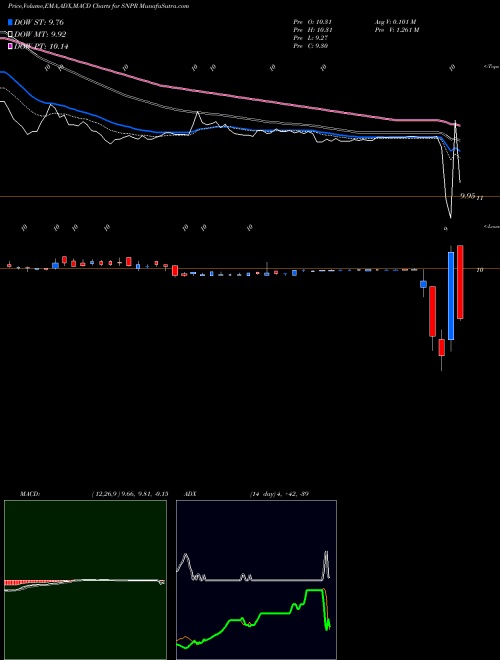Open the dark blue ADX indicator panel
Viewport: 500px width, 660px height.
click(256, 580)
